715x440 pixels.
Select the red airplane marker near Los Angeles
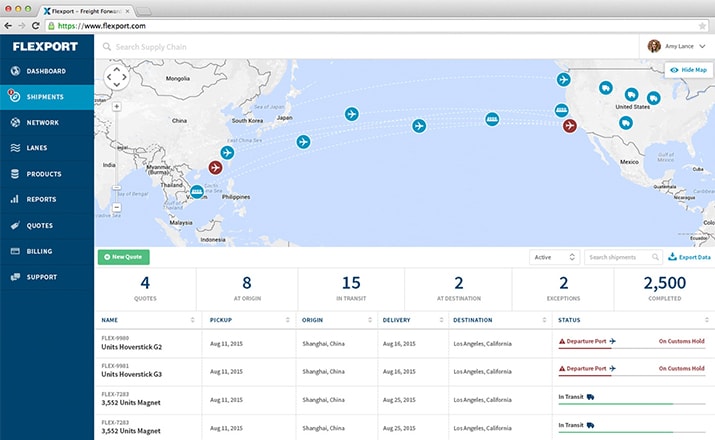[569, 125]
